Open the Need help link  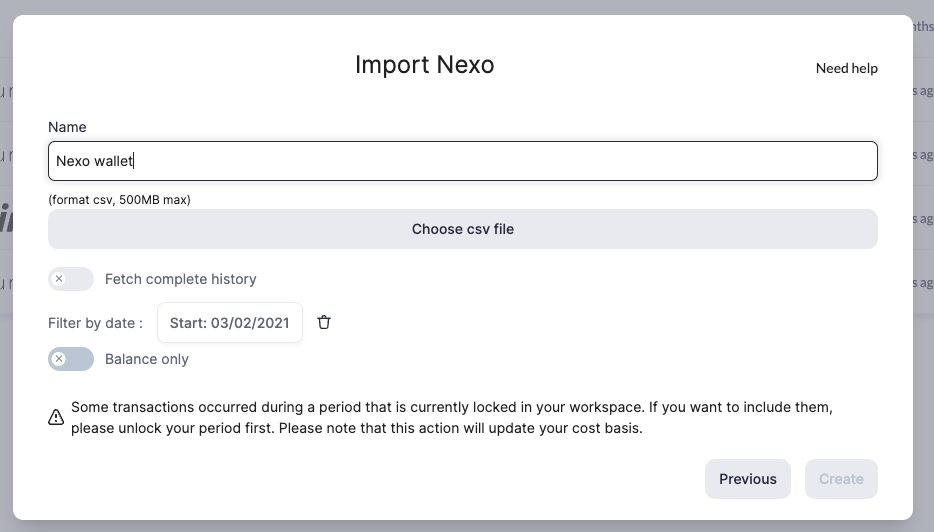point(846,69)
